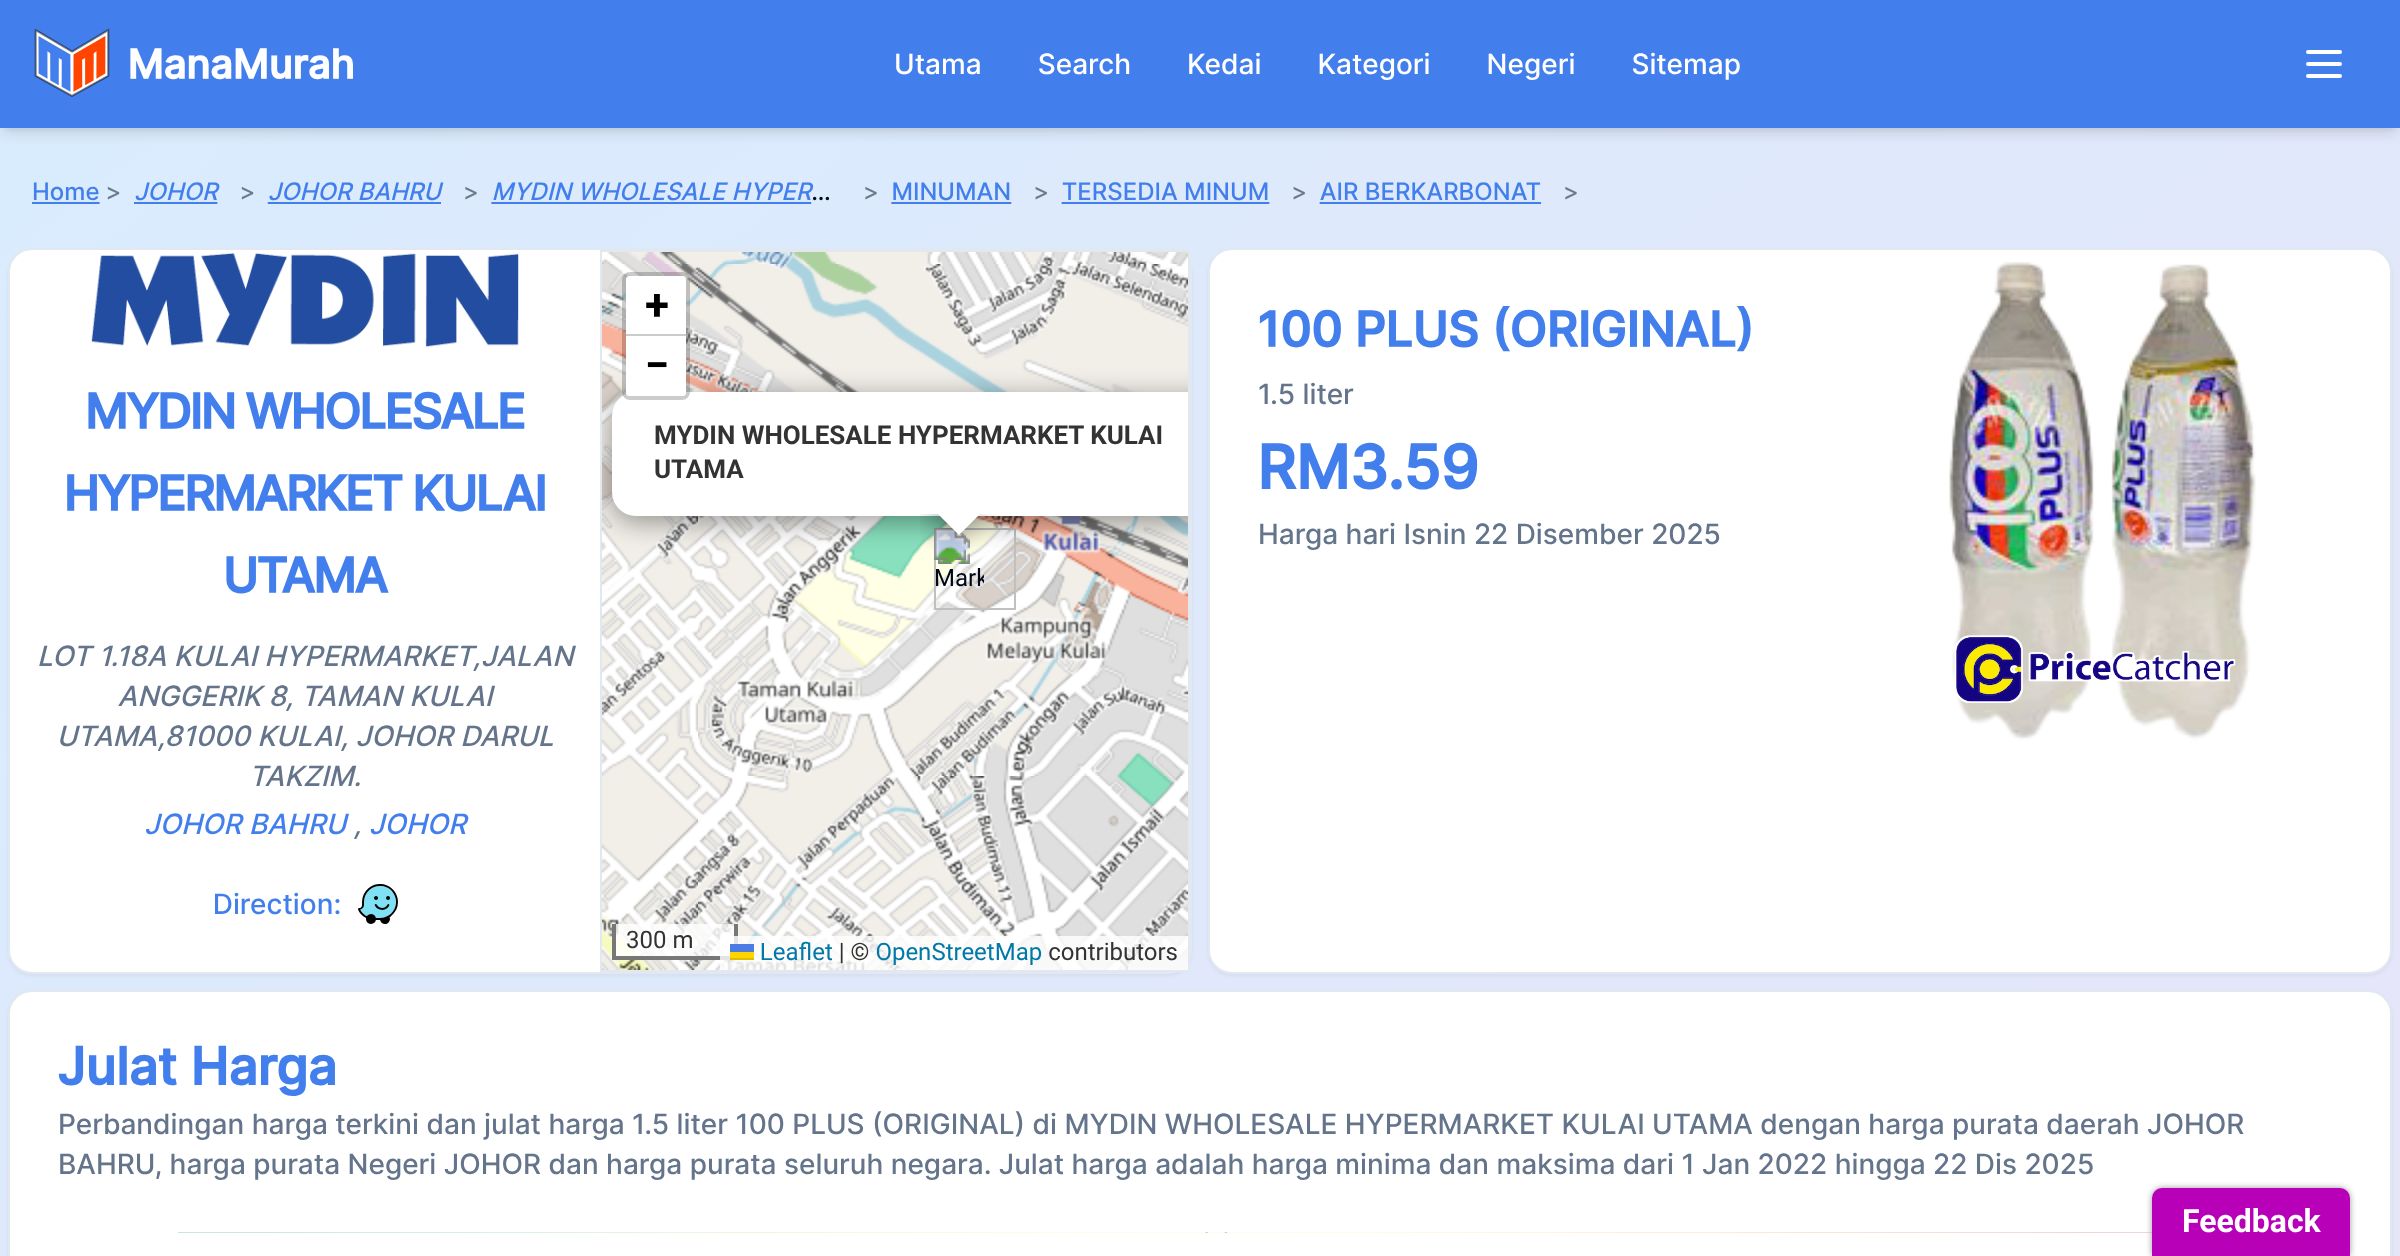This screenshot has width=2400, height=1256.
Task: Click the ManaMurah logo icon
Action: (71, 63)
